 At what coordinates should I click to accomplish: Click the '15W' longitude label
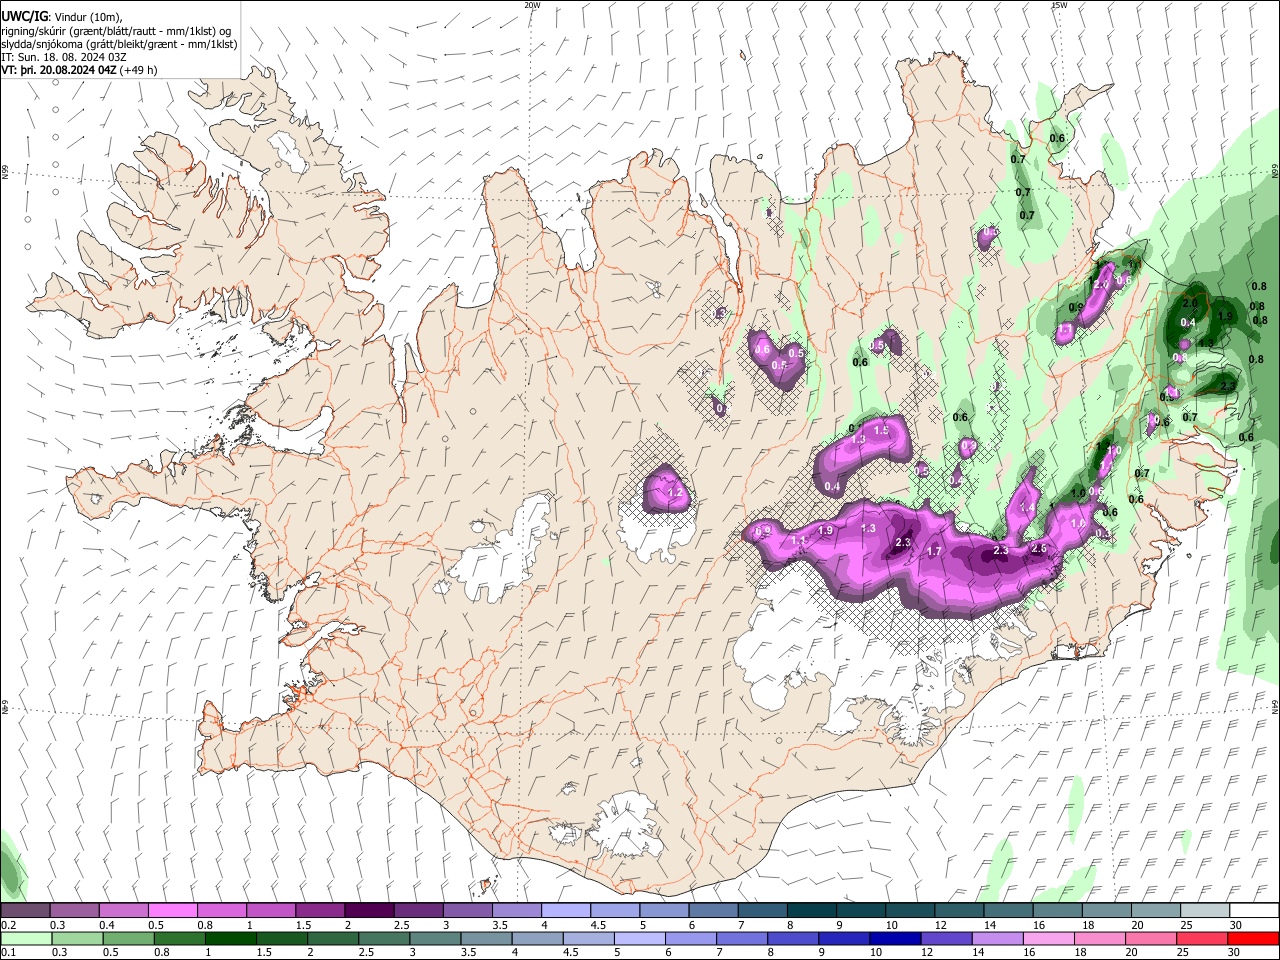click(x=1059, y=5)
